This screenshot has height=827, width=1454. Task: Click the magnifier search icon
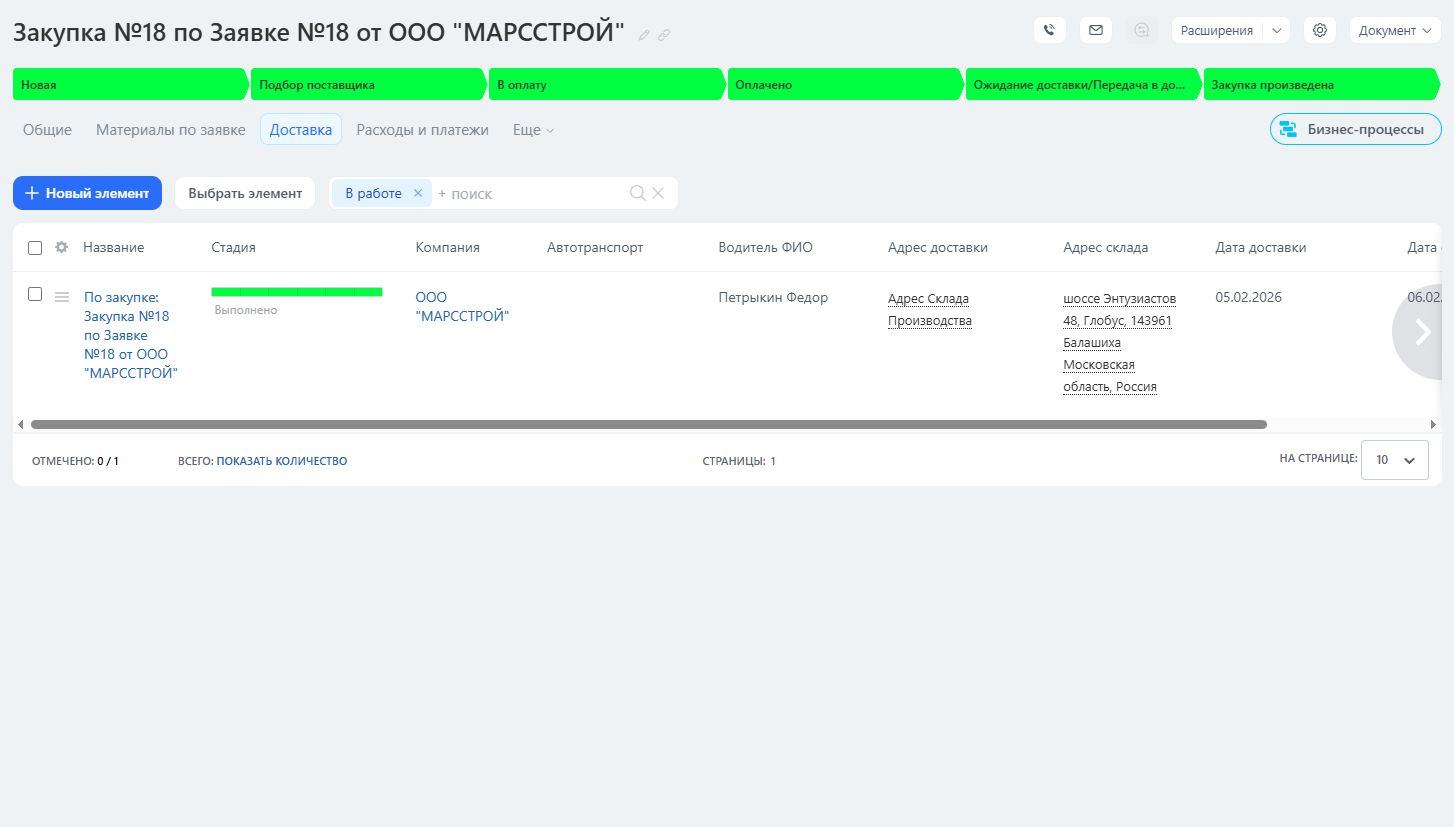(637, 193)
